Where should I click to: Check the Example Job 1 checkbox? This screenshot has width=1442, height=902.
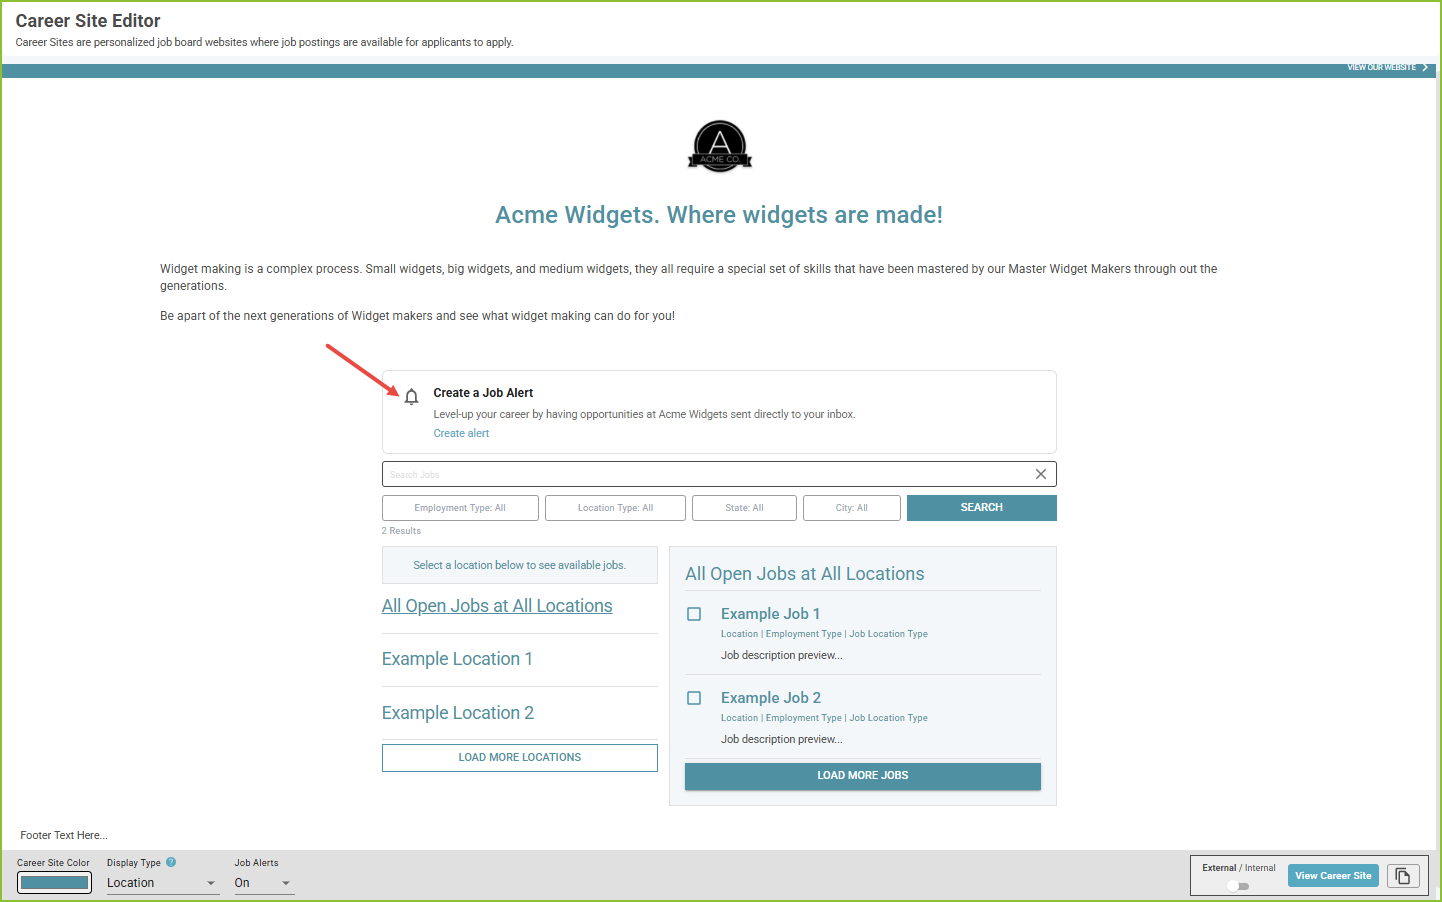[694, 614]
